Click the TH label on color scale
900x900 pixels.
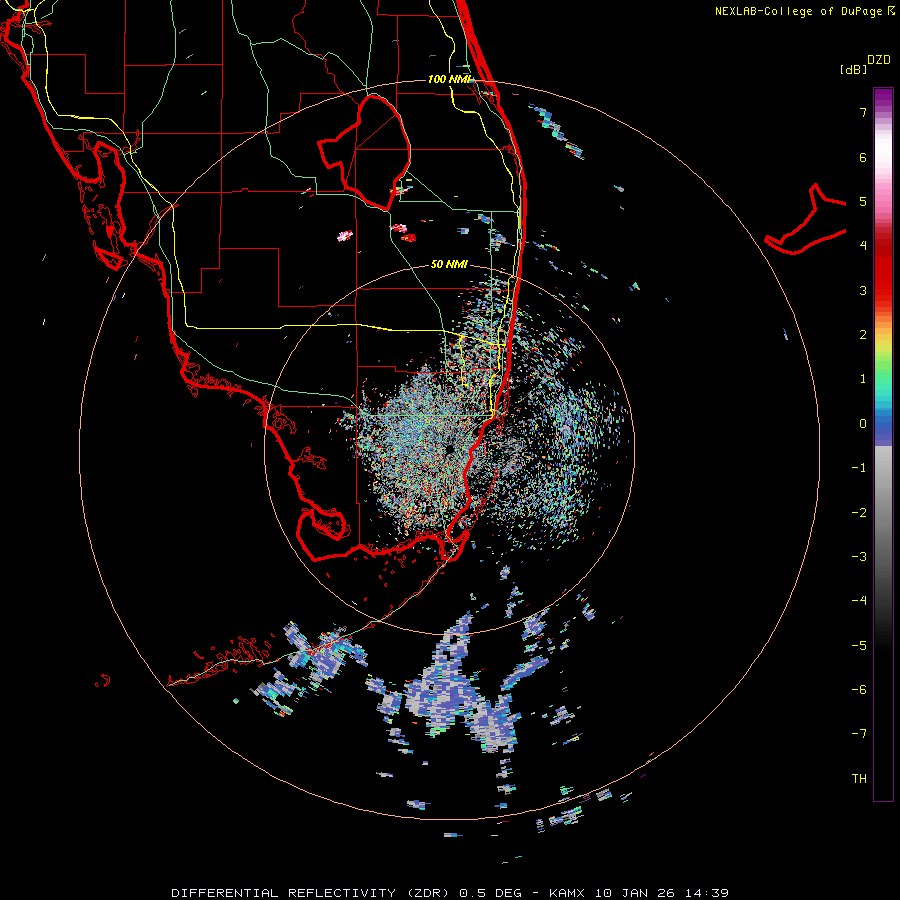click(x=859, y=779)
